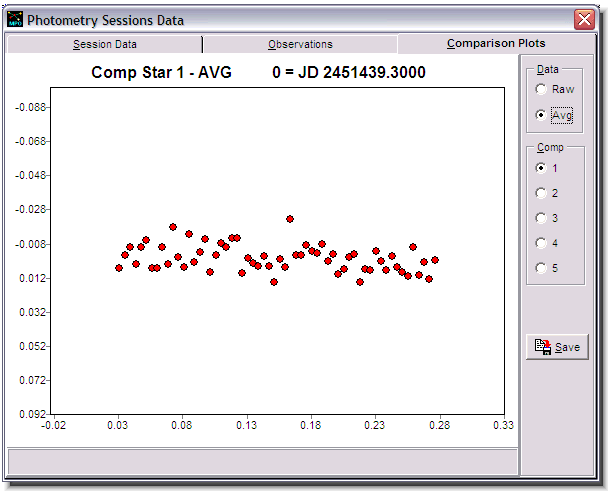Click the y-axis label 0.012

33,278
